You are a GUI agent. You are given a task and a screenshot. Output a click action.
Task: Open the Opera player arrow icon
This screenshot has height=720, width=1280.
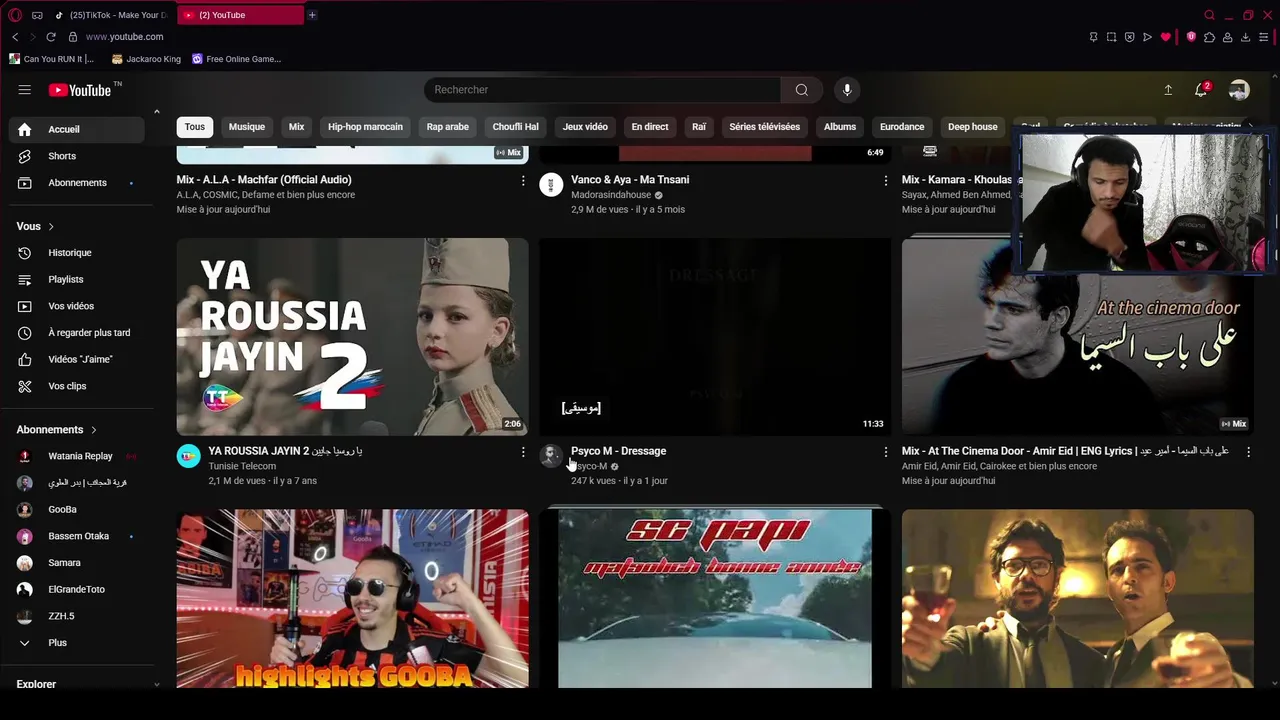click(x=1147, y=37)
